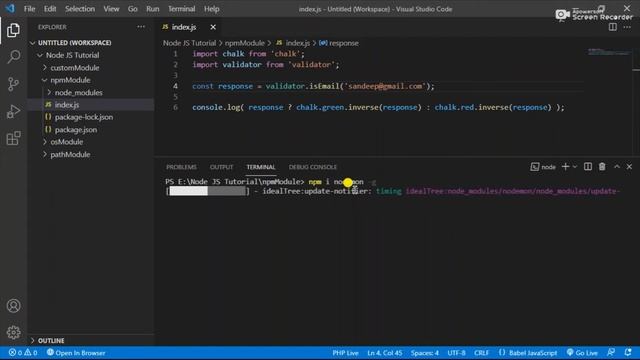Click Ln 4, Col 45 cursor position

pyautogui.click(x=384, y=353)
